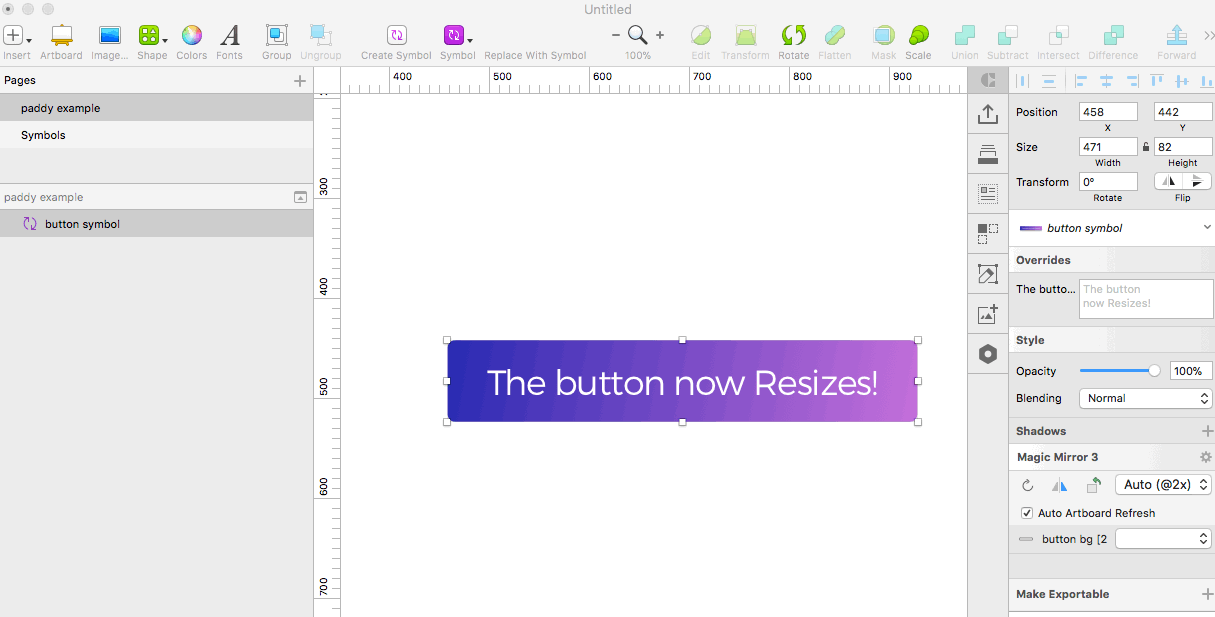Click the Image insert tool

[110, 36]
